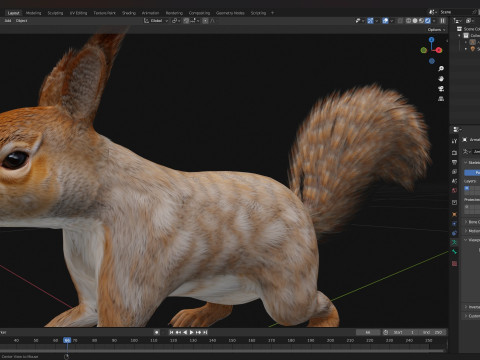Switch to the Scripting workspace tab
Screen dimensions: 480x360
pyautogui.click(x=258, y=13)
